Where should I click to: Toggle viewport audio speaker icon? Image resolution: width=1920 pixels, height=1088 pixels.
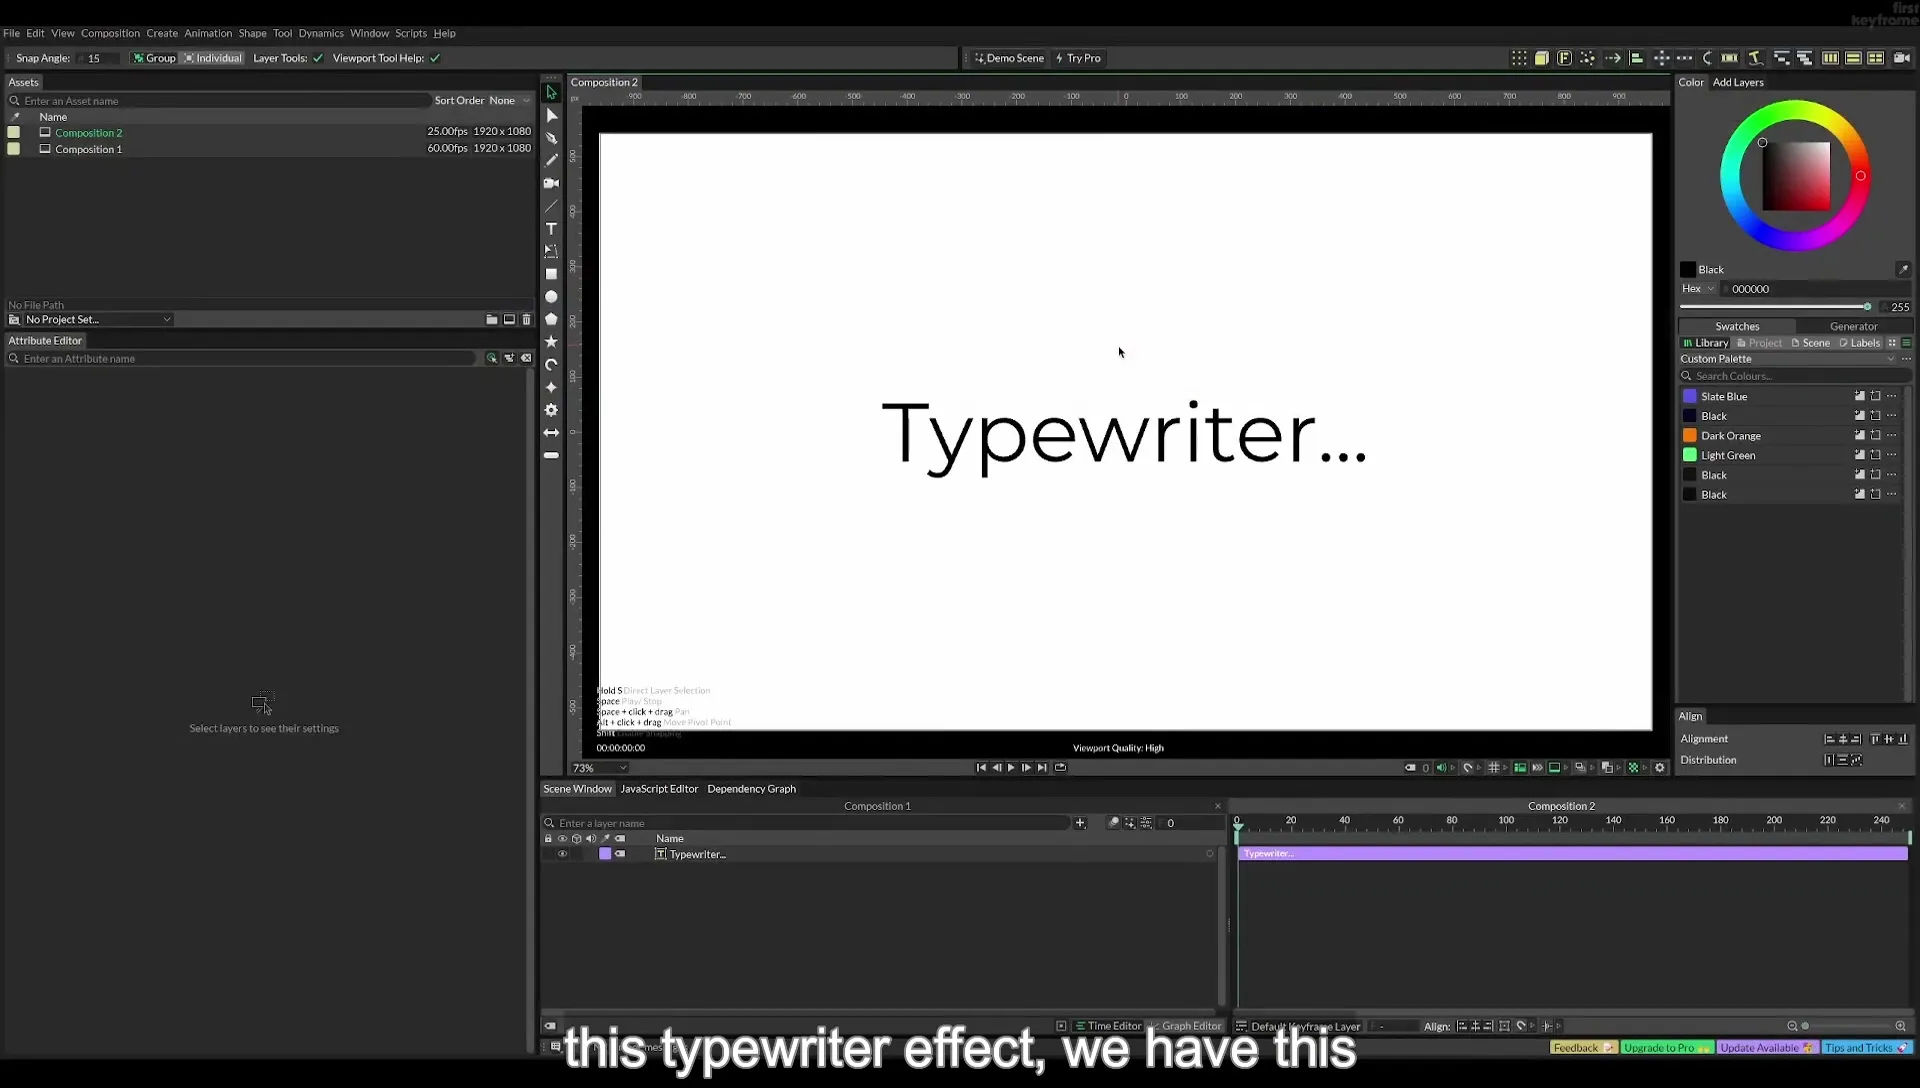pos(1441,768)
